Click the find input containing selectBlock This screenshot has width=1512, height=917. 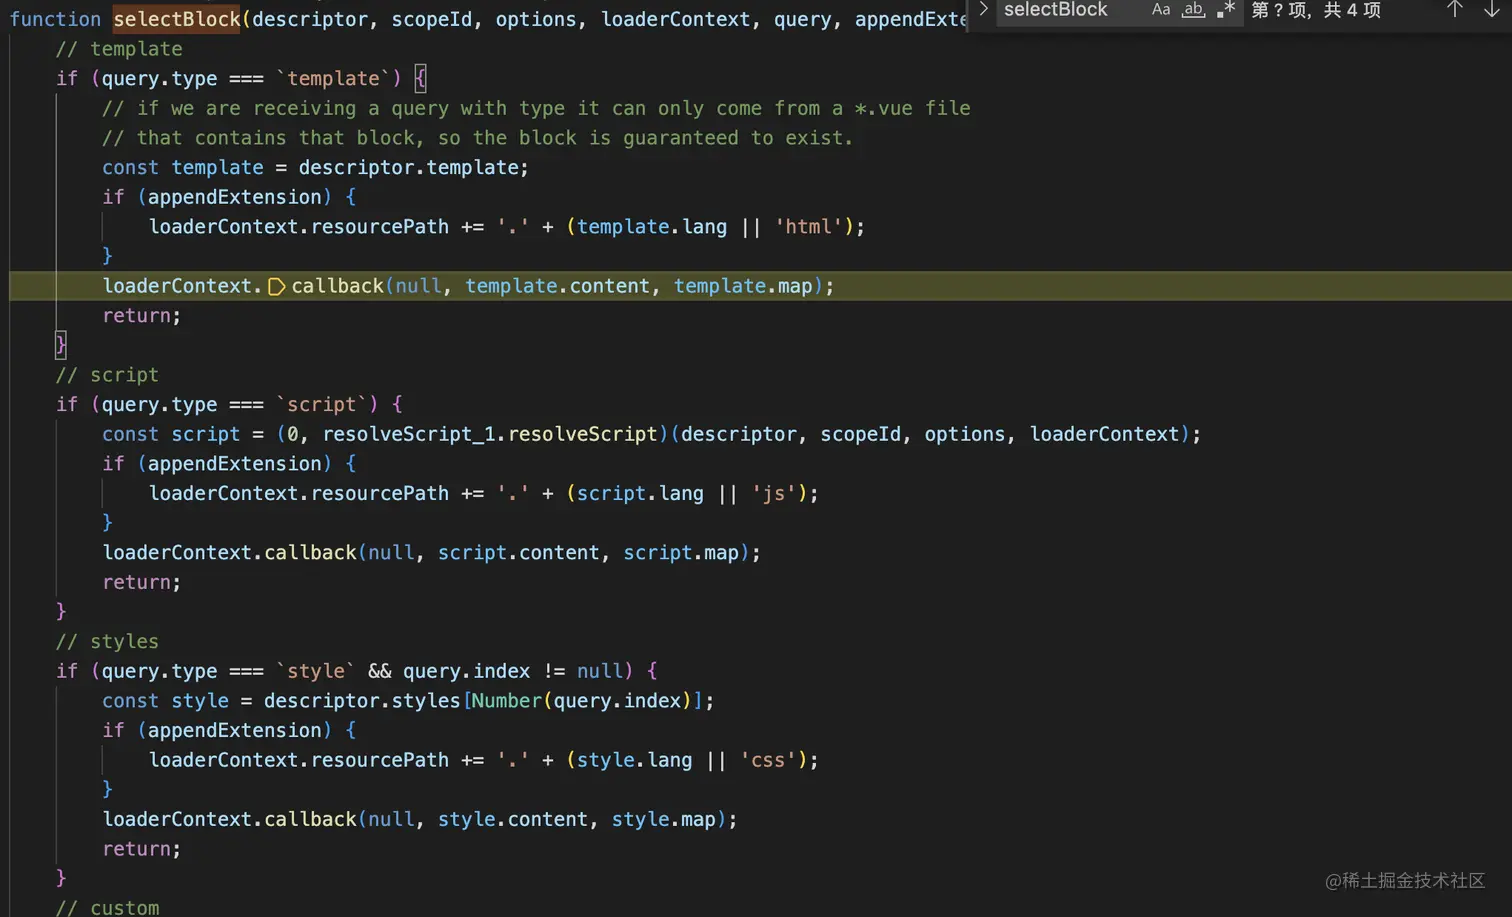point(1070,10)
